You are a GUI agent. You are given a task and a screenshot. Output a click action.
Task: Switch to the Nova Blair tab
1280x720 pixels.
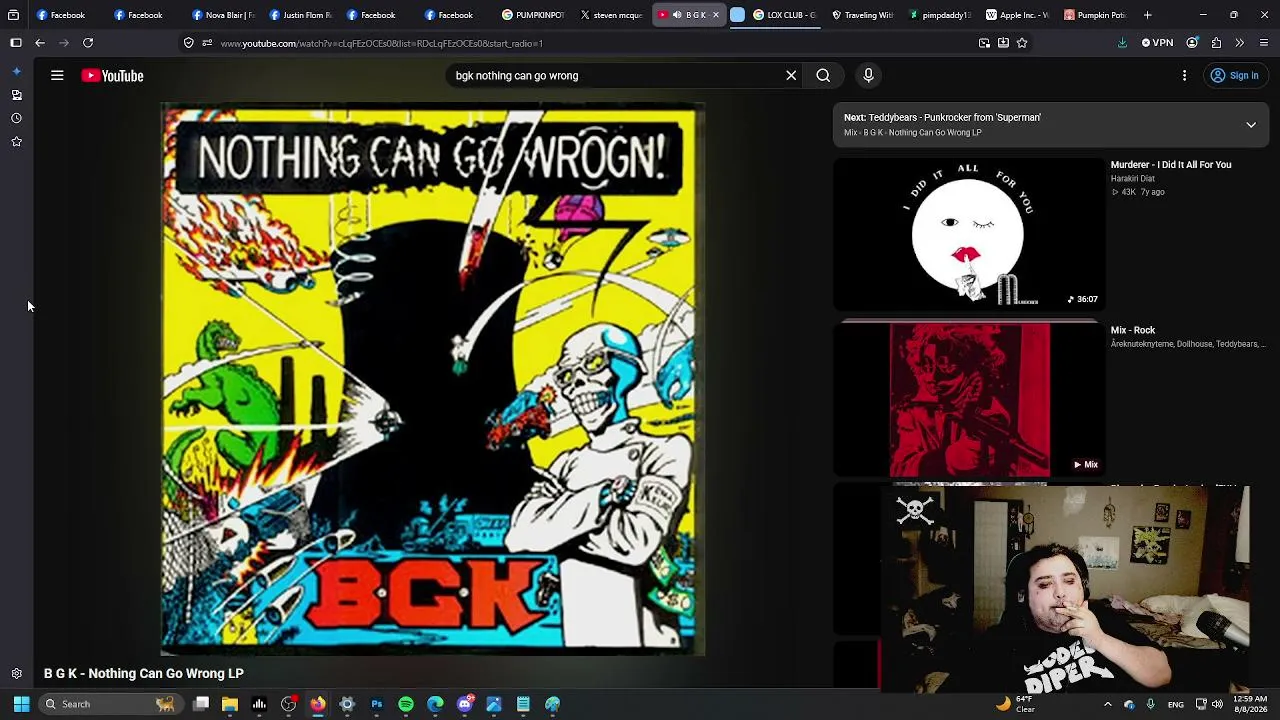click(x=222, y=15)
